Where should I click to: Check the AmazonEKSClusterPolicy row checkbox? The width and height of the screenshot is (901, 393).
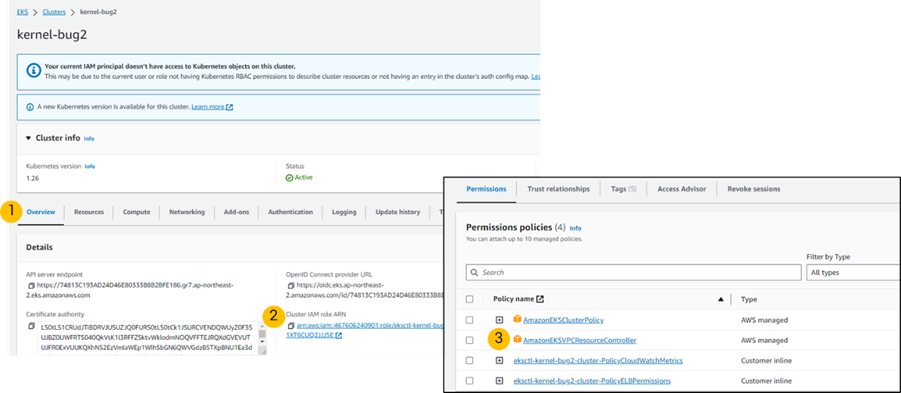pos(470,320)
